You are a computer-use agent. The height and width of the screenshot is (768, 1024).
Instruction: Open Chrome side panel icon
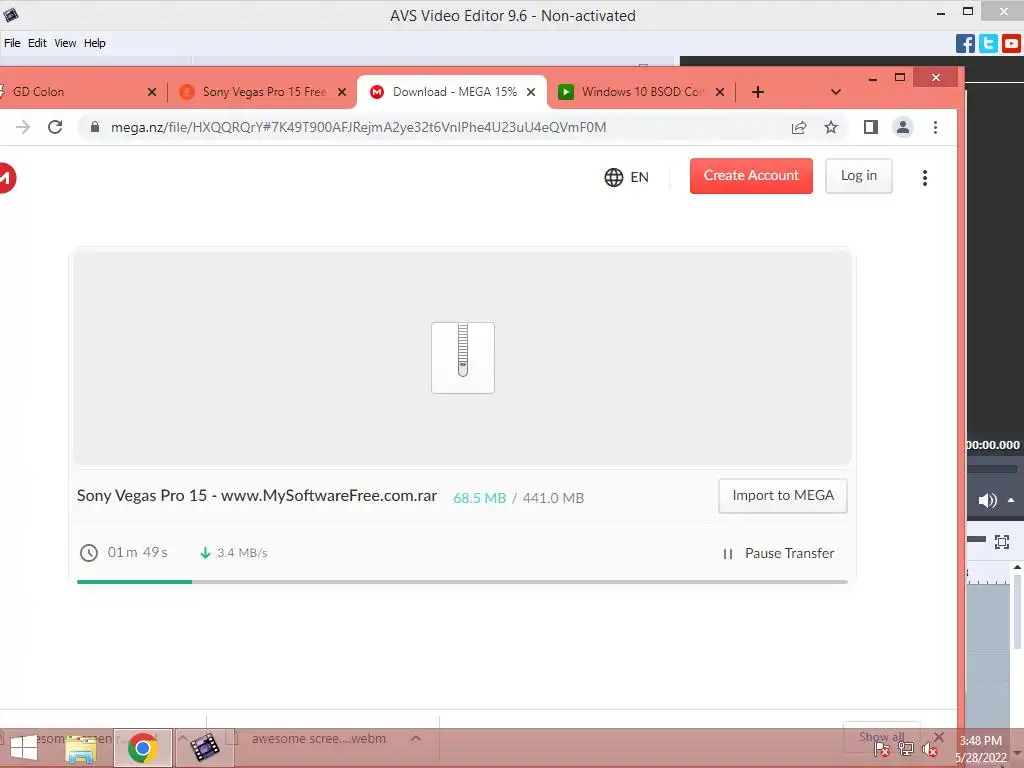coord(871,127)
